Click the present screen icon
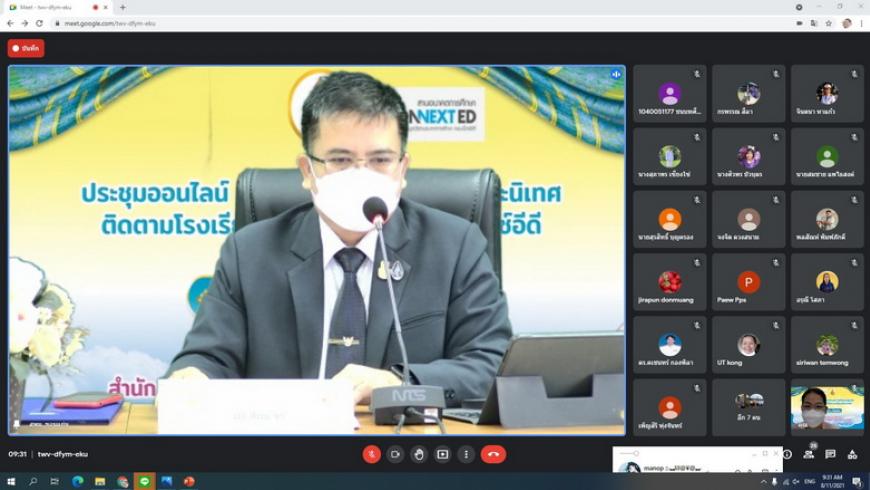The image size is (870, 490). (x=443, y=454)
